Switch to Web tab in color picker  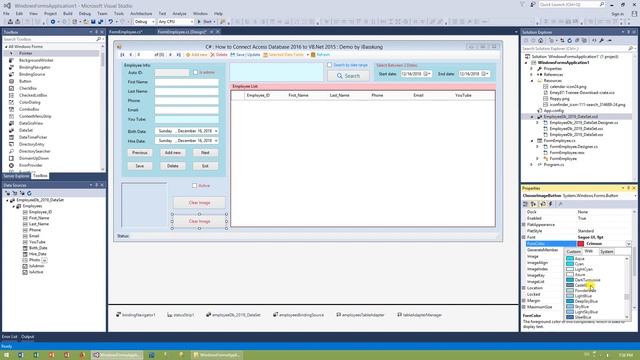(x=589, y=251)
